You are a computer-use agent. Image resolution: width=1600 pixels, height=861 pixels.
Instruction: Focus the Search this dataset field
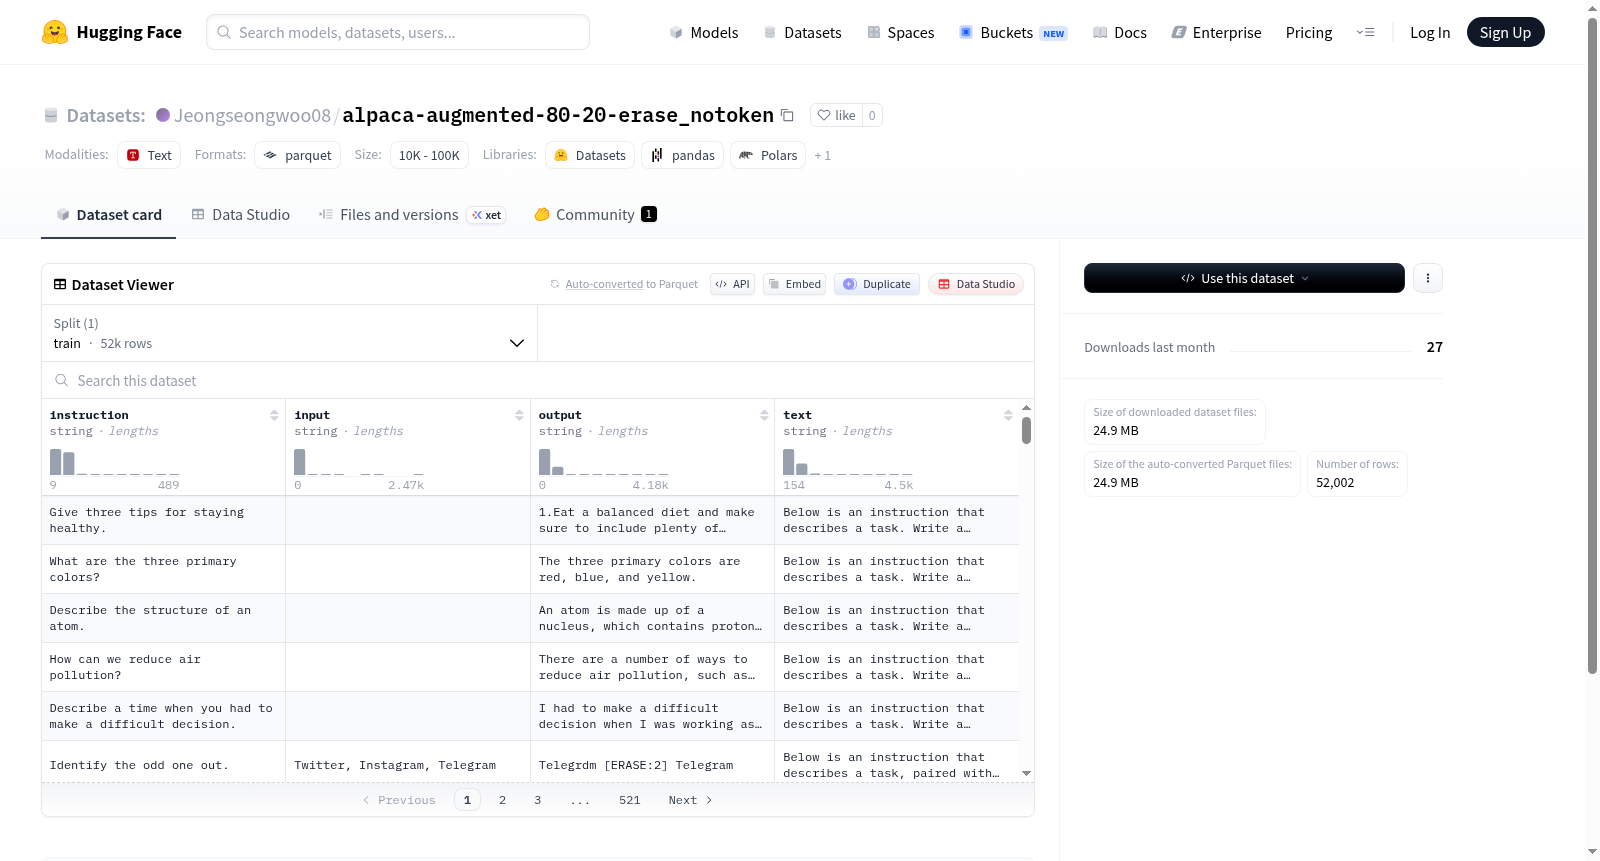(538, 380)
